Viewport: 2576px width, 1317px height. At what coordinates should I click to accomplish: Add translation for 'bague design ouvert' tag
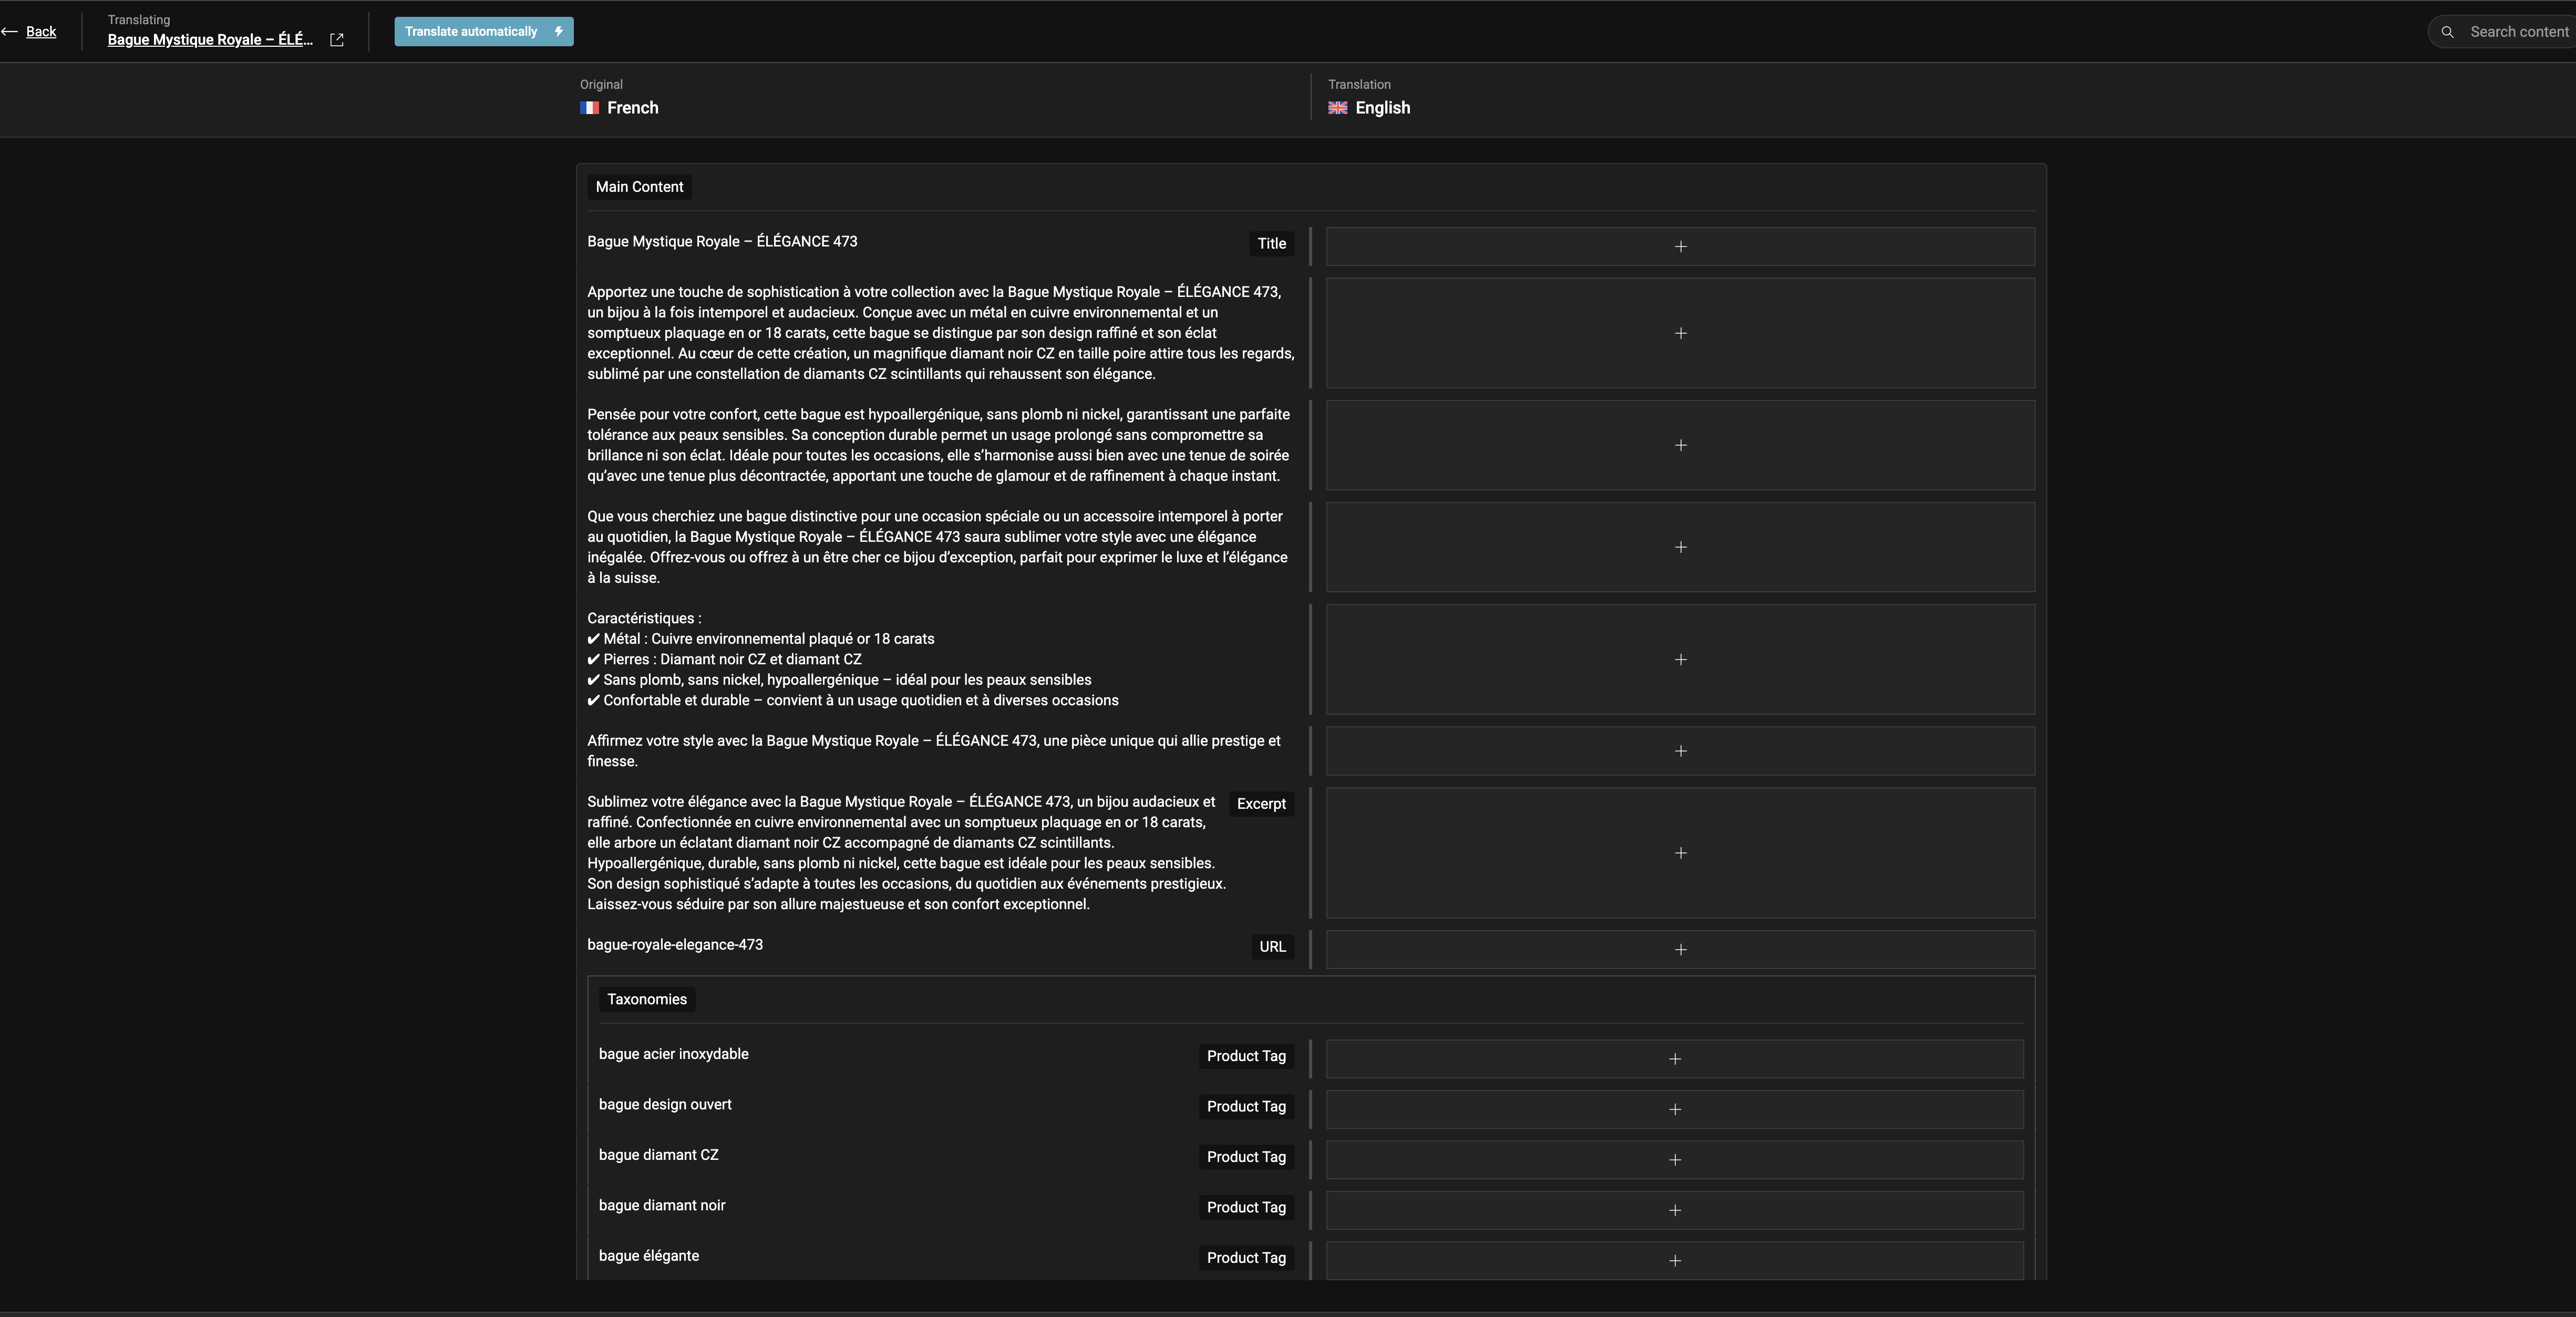[1675, 1109]
